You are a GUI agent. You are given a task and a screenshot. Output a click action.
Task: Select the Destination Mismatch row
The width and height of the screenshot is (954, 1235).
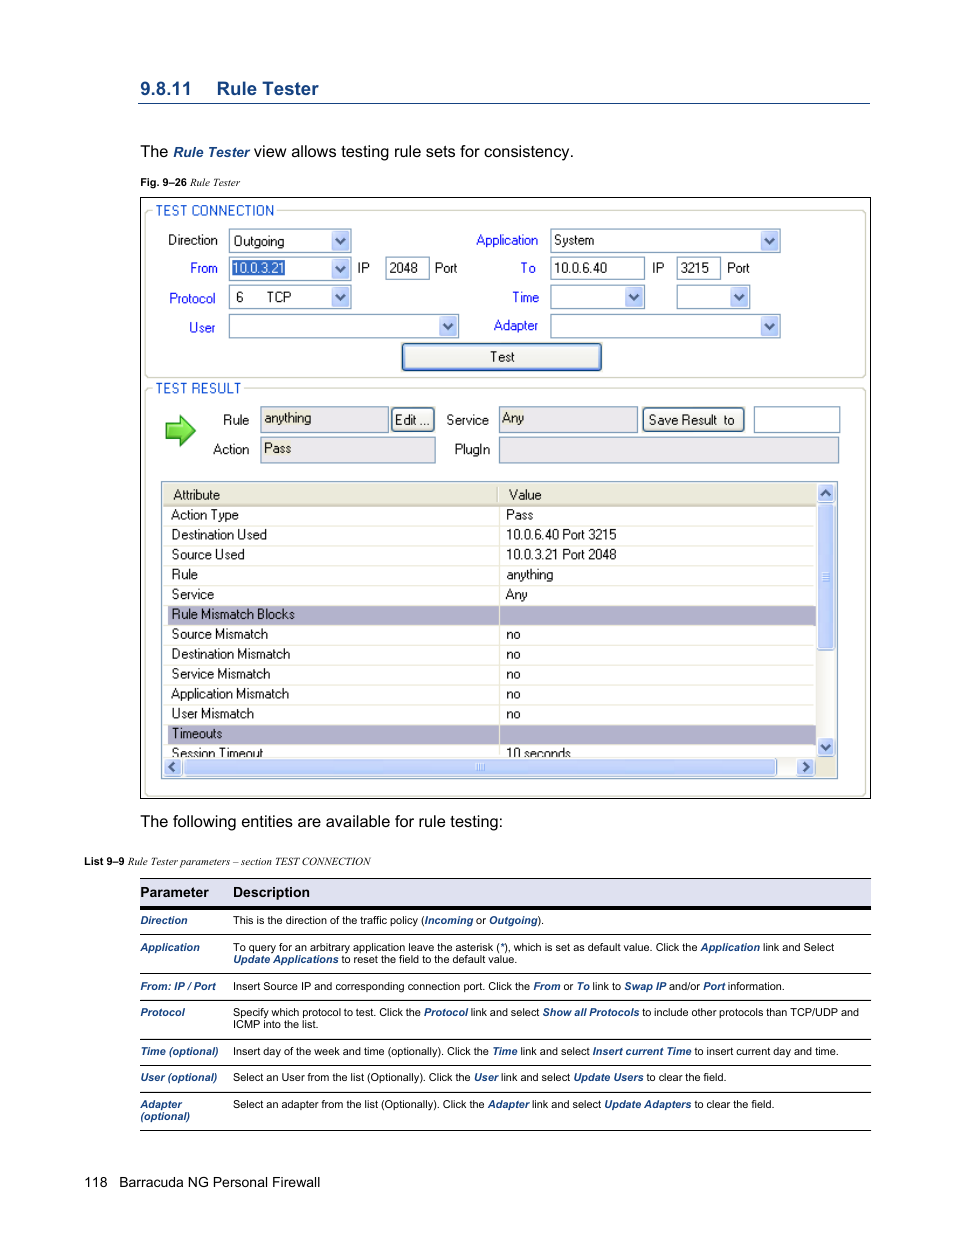pyautogui.click(x=489, y=655)
